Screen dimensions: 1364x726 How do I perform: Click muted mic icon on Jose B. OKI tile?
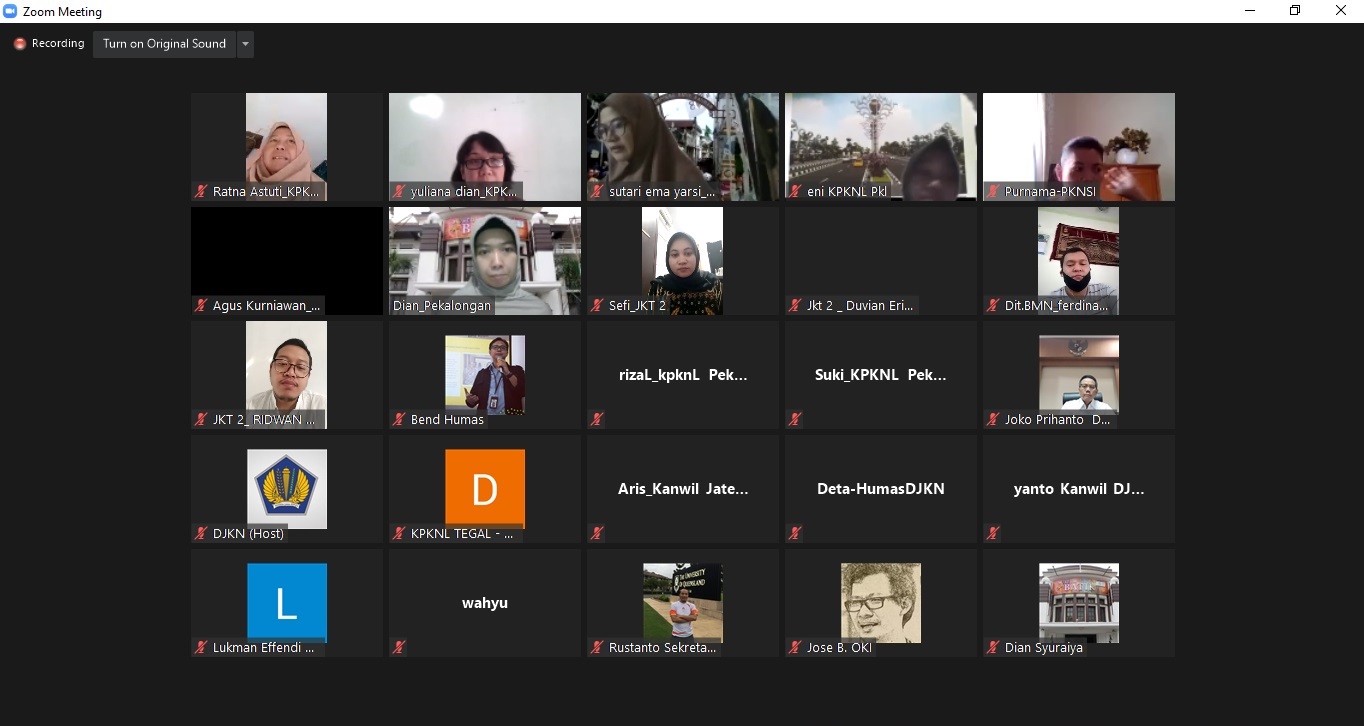[x=795, y=647]
